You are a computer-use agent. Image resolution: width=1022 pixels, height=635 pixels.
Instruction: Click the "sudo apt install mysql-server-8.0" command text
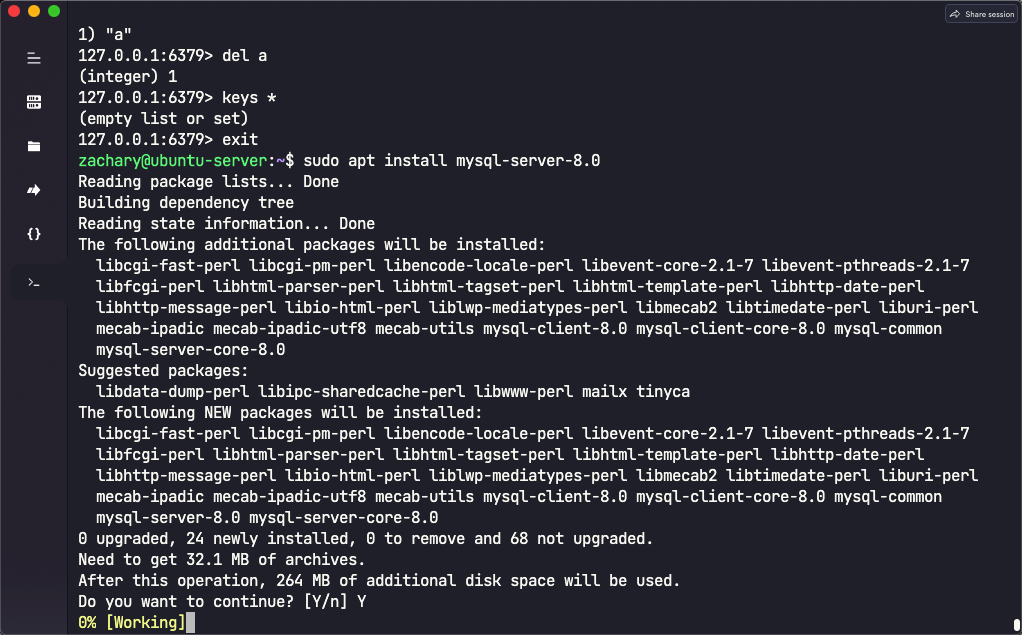451,160
